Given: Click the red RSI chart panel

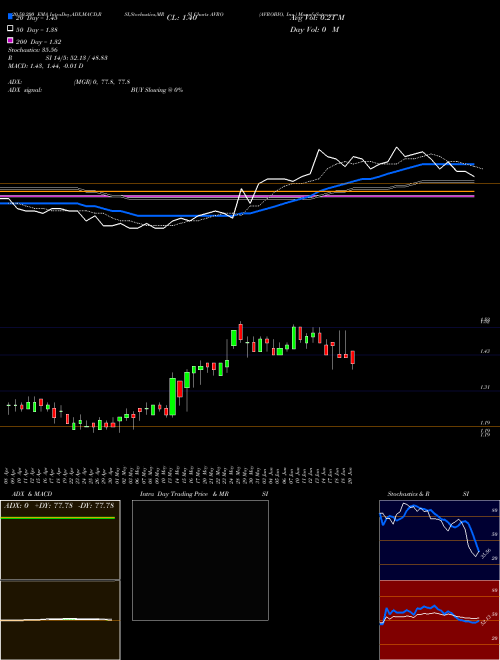Looking at the screenshot, I should click(439, 620).
